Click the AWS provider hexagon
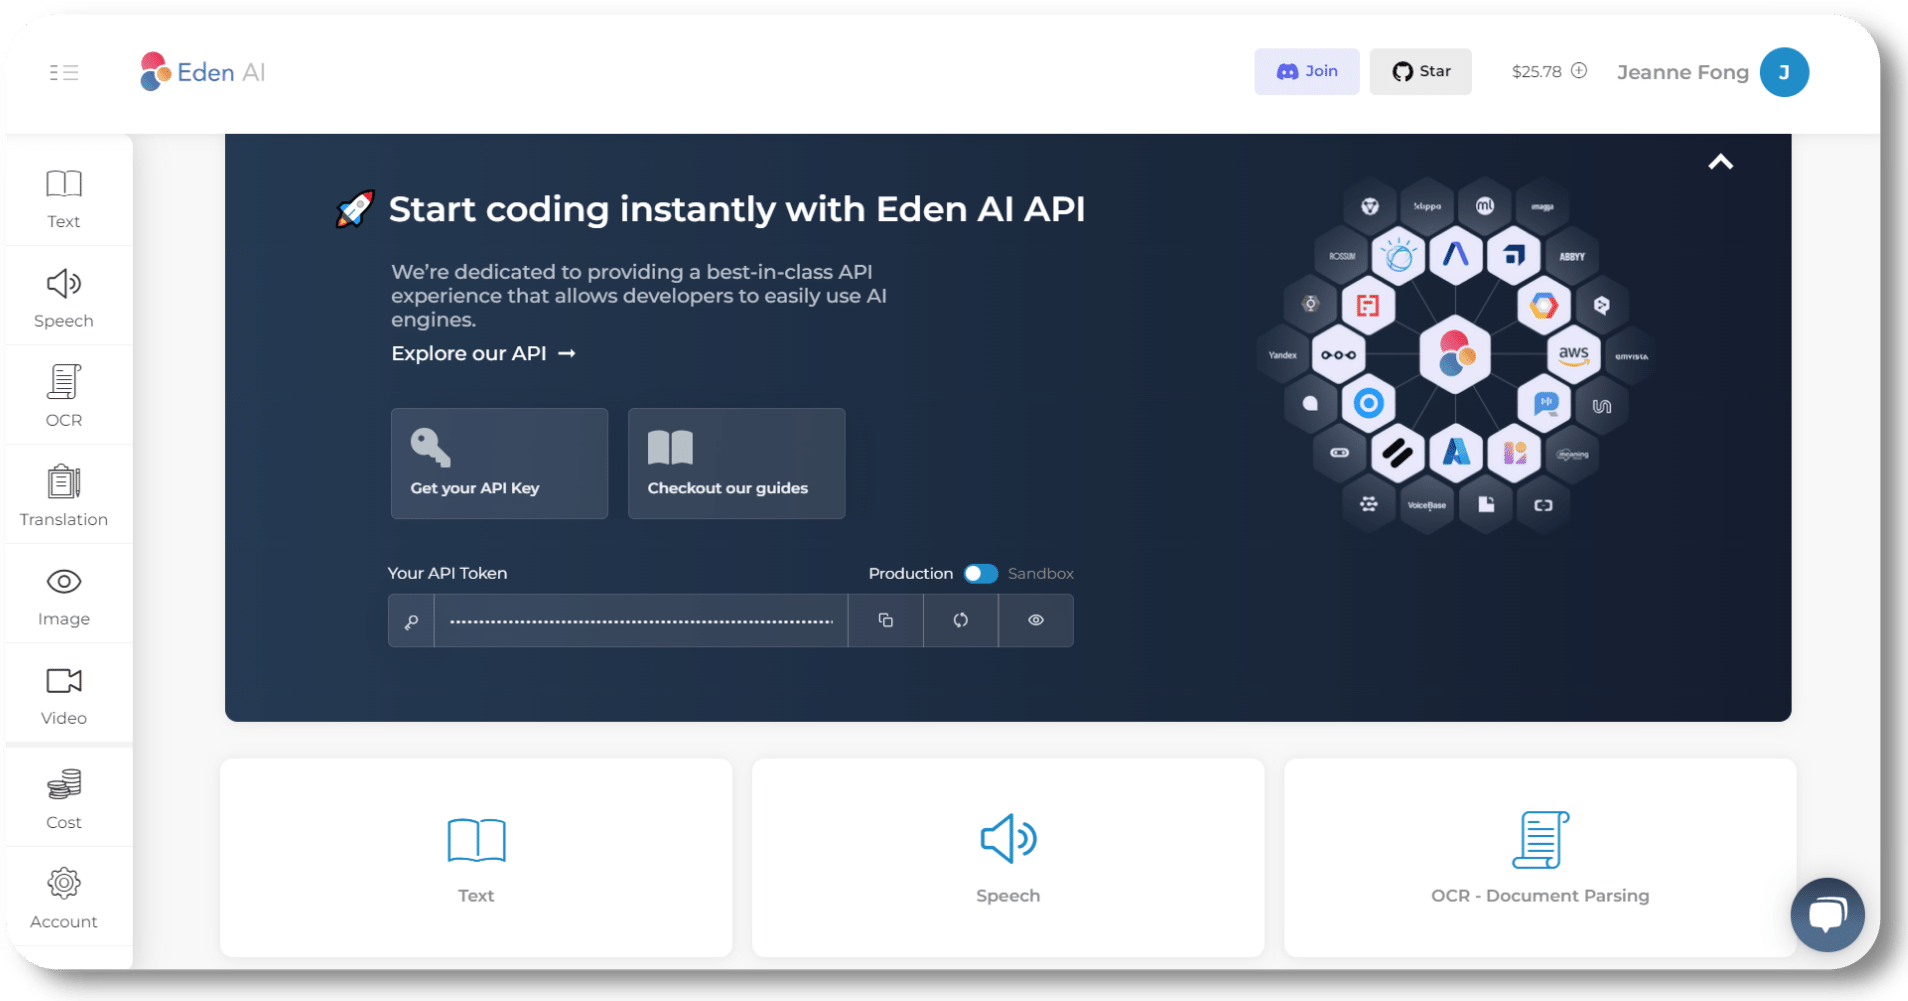1908x1001 pixels. 1573,354
